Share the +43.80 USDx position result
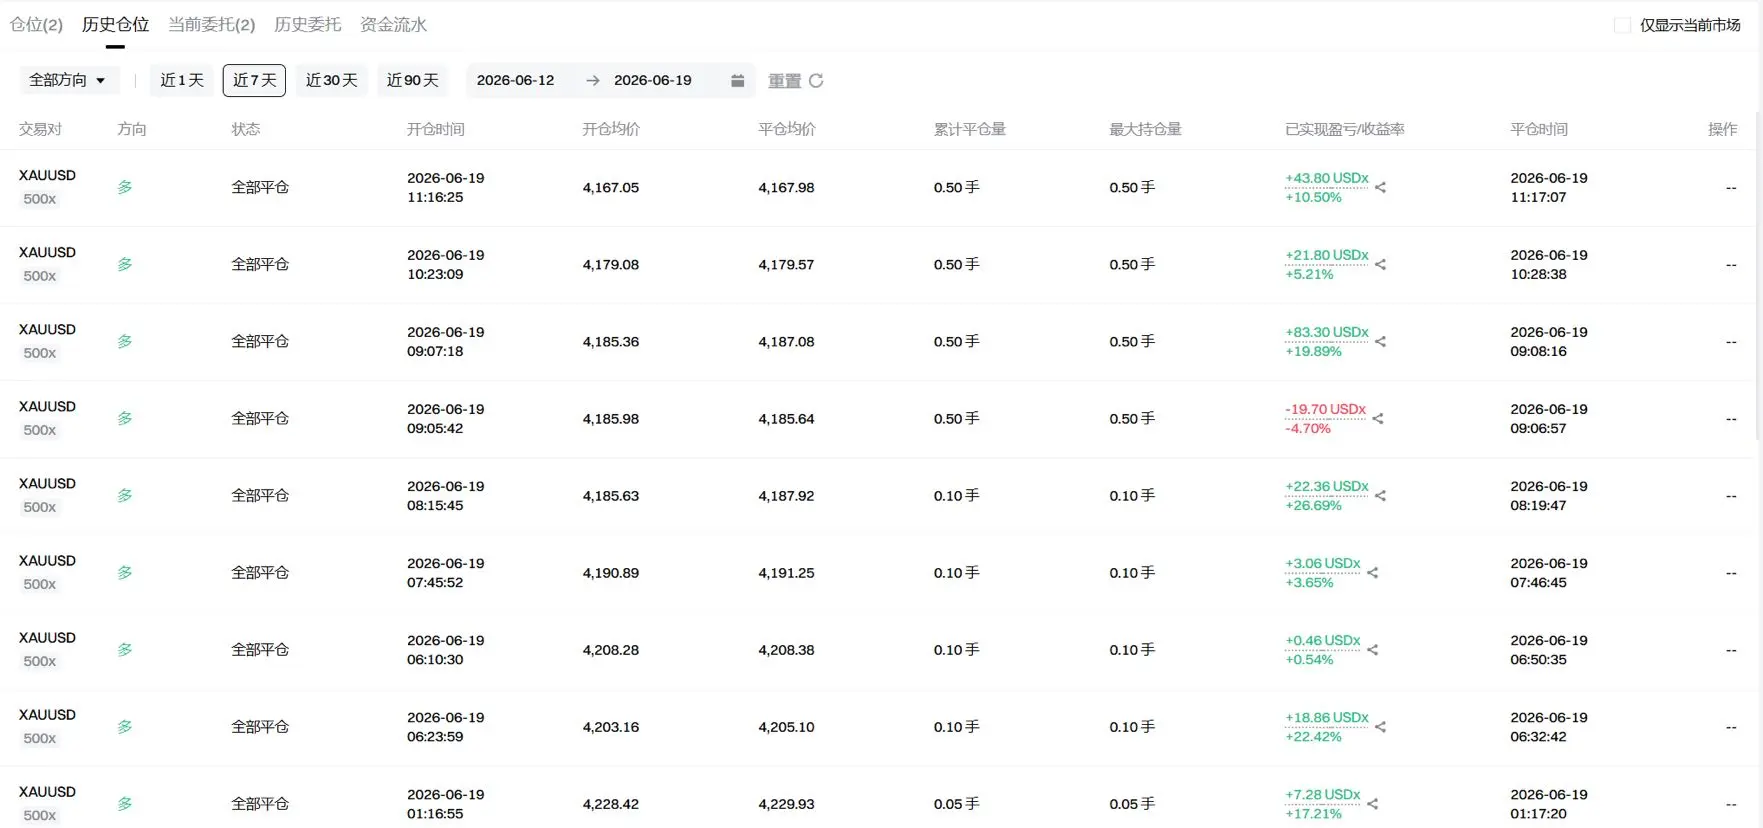The width and height of the screenshot is (1763, 828). (x=1380, y=187)
